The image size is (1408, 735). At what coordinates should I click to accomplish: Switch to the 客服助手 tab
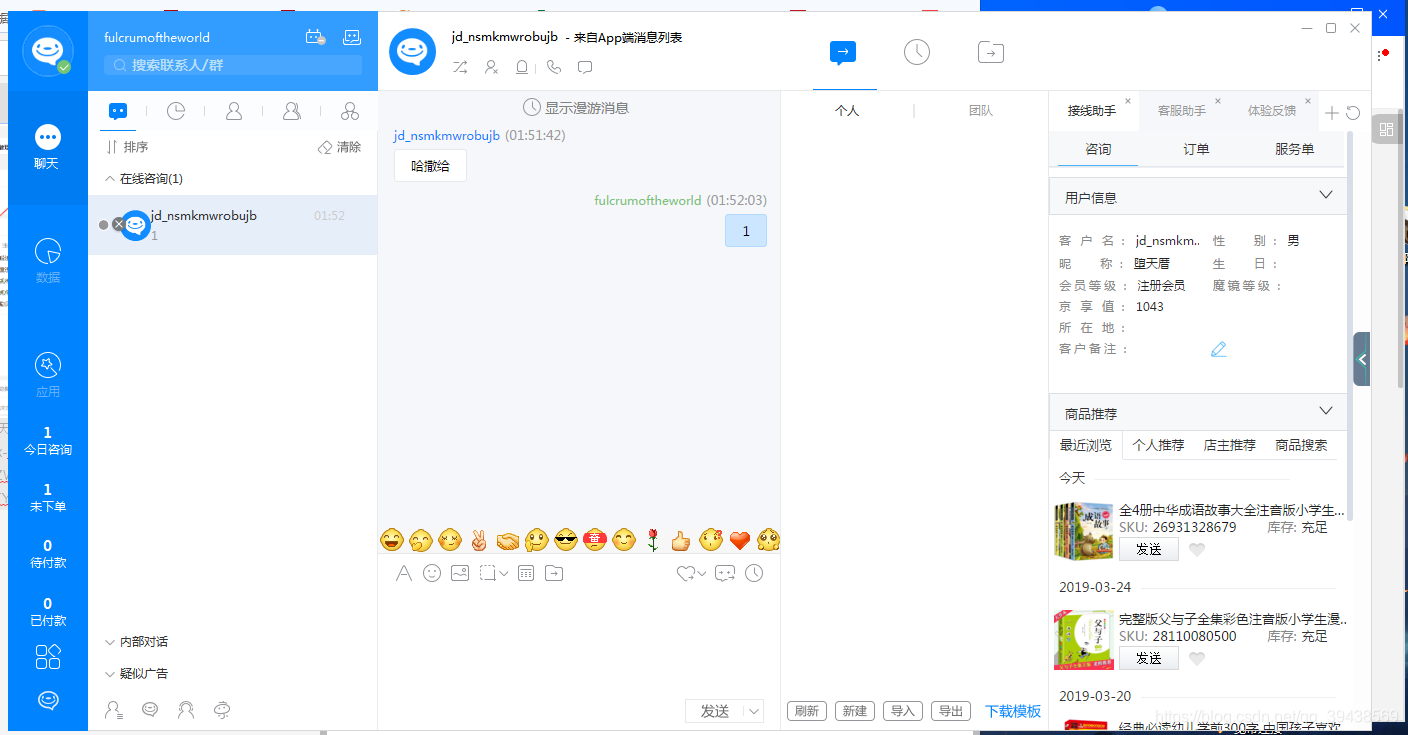tap(1181, 111)
